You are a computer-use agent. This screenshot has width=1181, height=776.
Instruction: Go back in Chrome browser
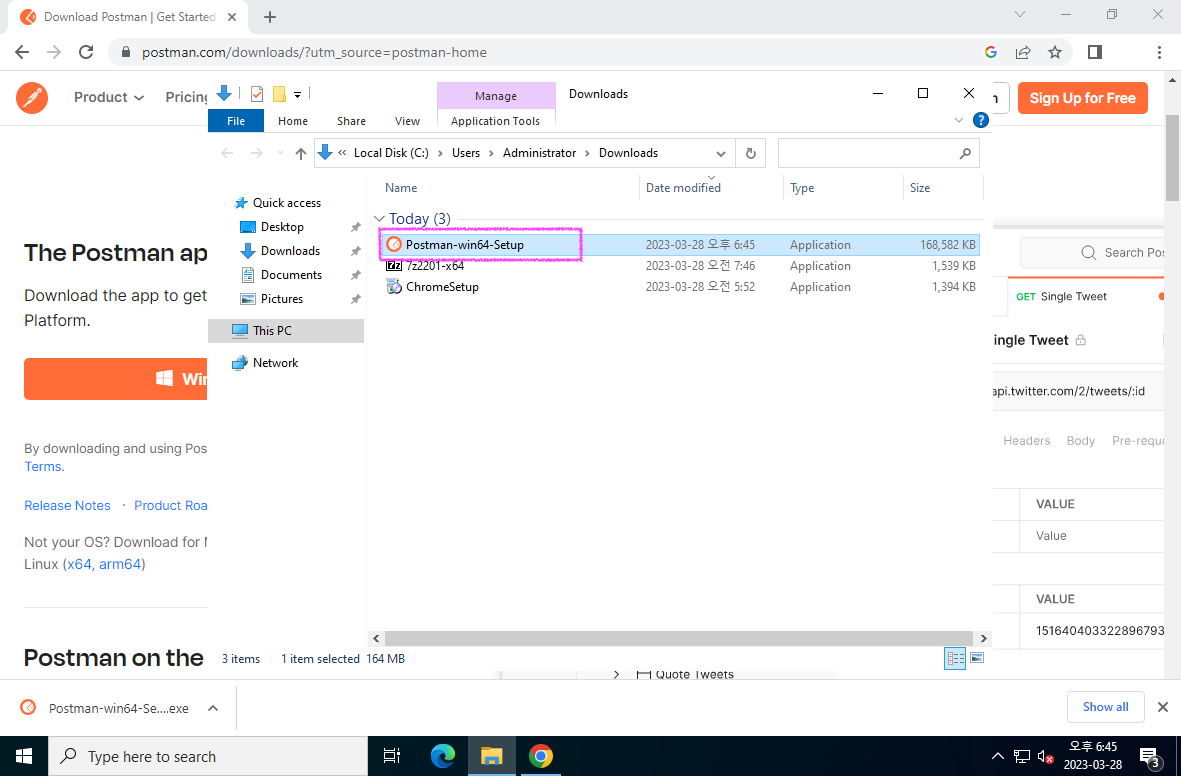click(23, 52)
